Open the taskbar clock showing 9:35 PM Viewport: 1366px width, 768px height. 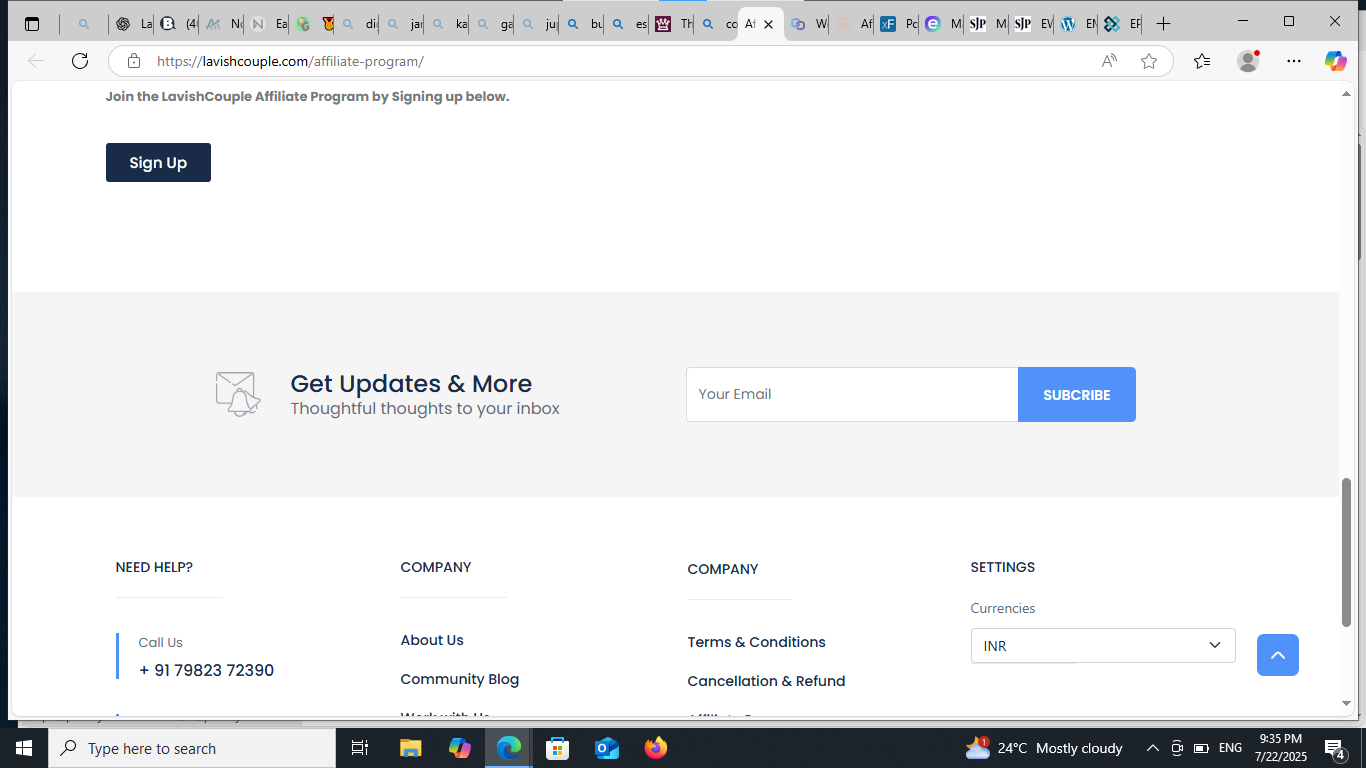click(1280, 748)
